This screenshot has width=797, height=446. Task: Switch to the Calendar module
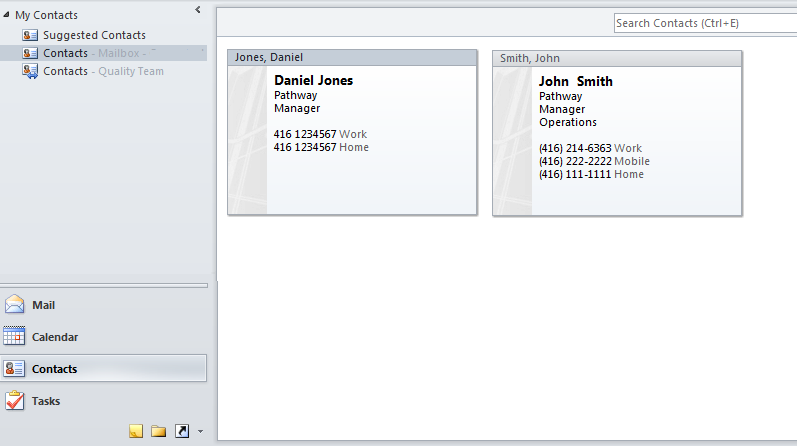(103, 337)
